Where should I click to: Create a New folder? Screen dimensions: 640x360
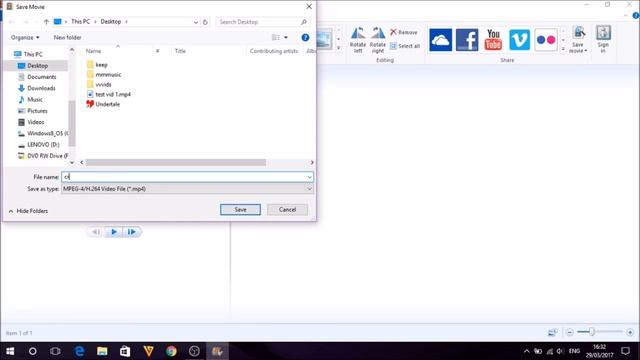coord(67,38)
